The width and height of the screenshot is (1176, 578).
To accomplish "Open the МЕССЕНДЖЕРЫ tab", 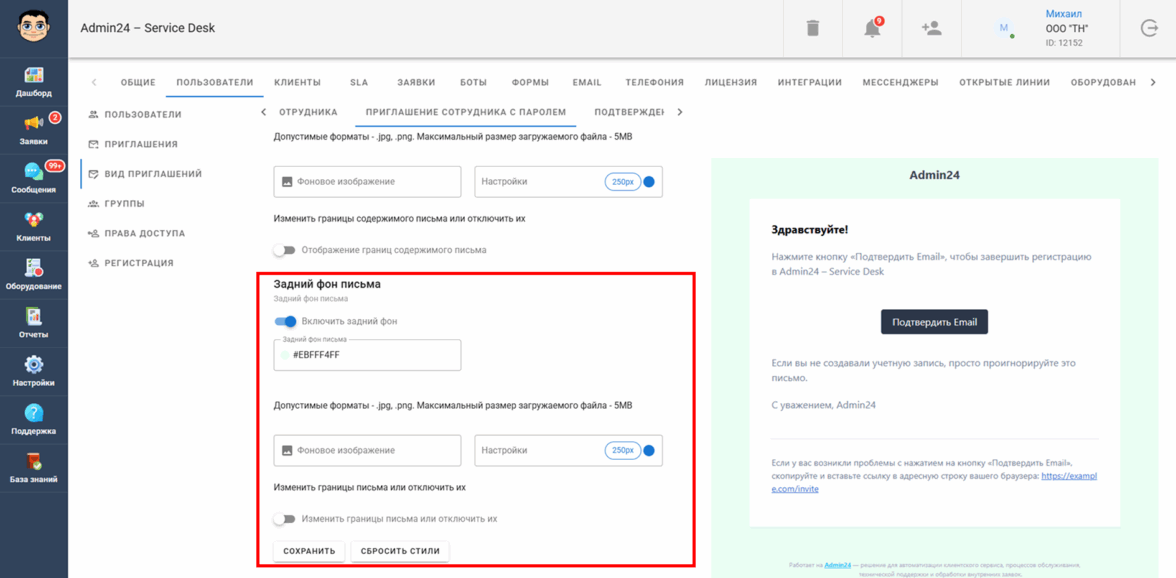I will click(900, 82).
